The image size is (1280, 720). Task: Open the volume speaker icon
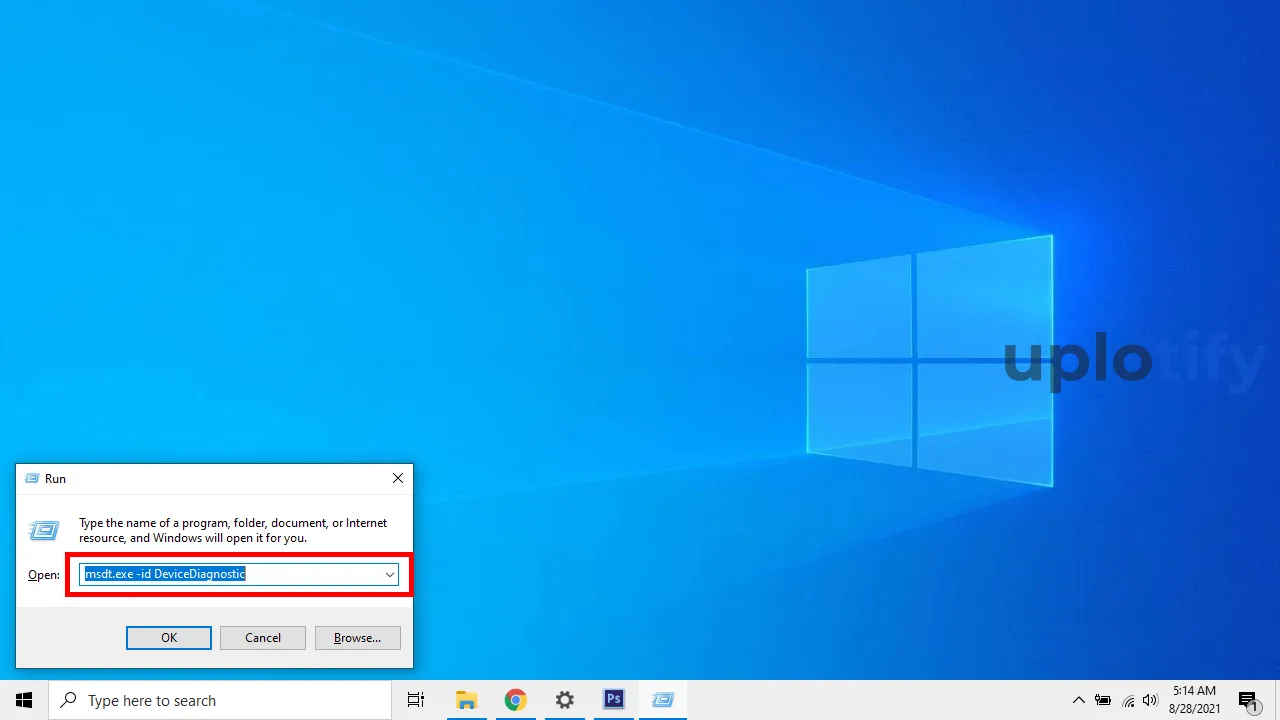[x=1150, y=700]
